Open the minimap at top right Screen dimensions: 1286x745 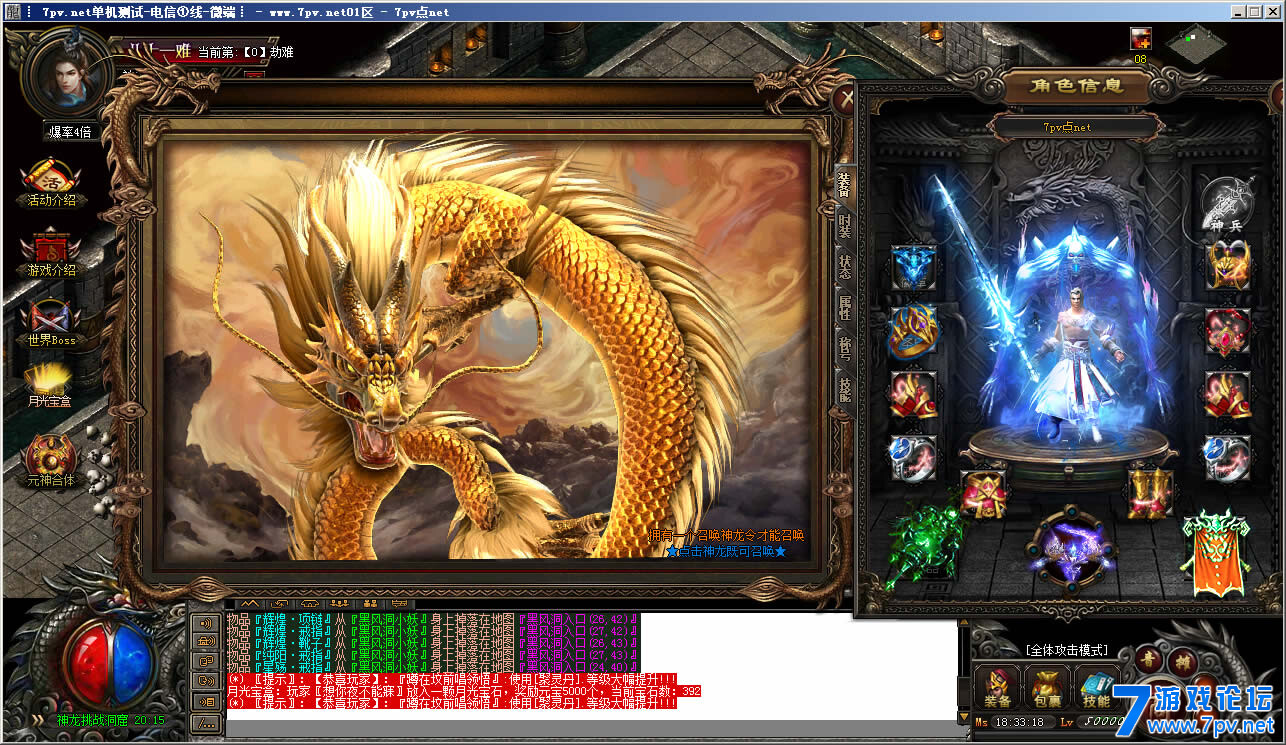(x=1195, y=43)
